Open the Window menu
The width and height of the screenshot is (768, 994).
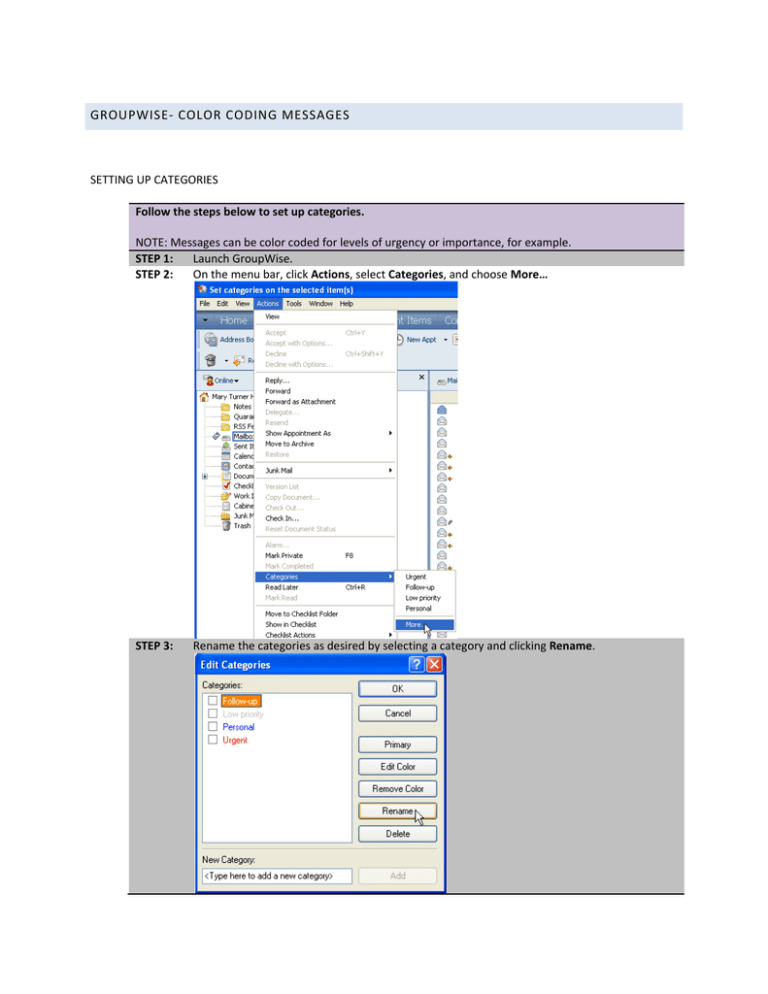point(320,304)
